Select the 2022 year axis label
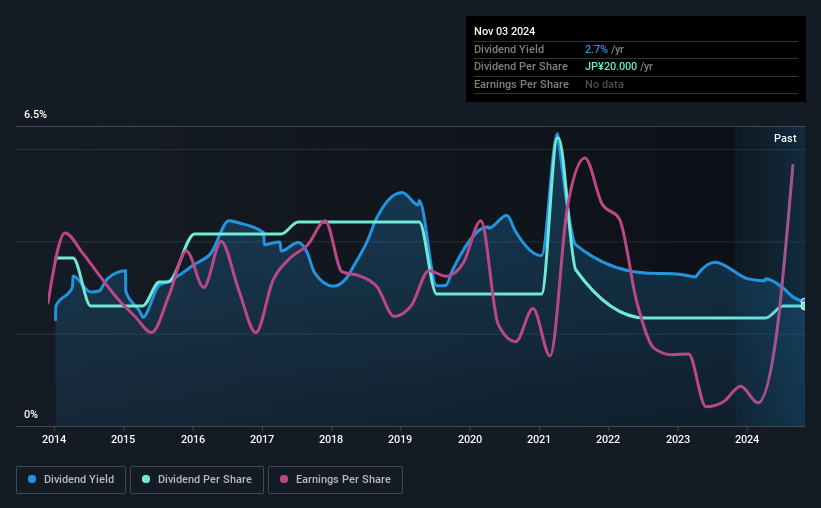 click(608, 439)
